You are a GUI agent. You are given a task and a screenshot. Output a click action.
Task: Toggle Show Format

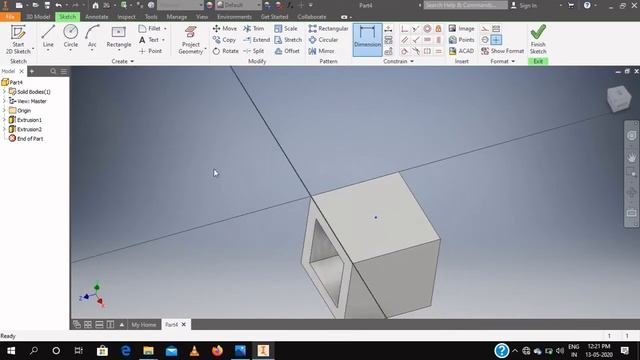(502, 51)
